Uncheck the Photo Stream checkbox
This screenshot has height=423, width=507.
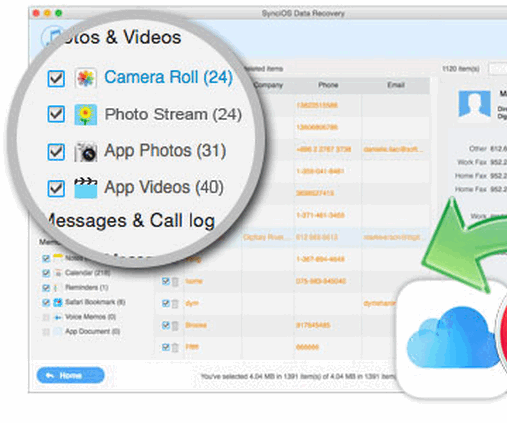[56, 114]
